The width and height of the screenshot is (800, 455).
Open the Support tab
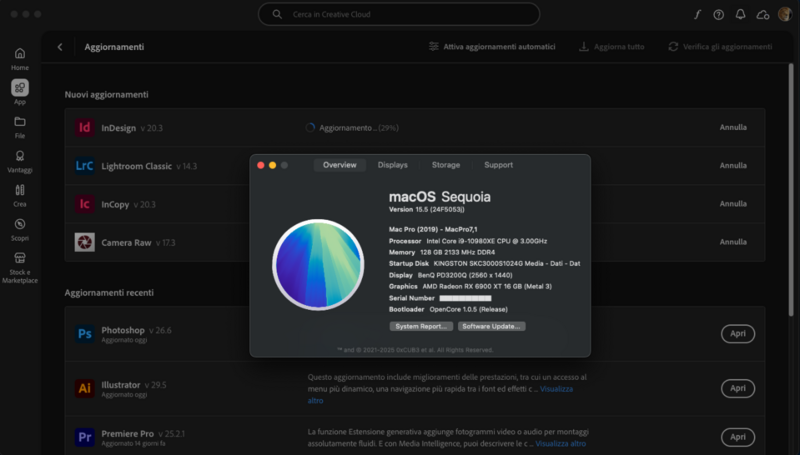tap(498, 165)
